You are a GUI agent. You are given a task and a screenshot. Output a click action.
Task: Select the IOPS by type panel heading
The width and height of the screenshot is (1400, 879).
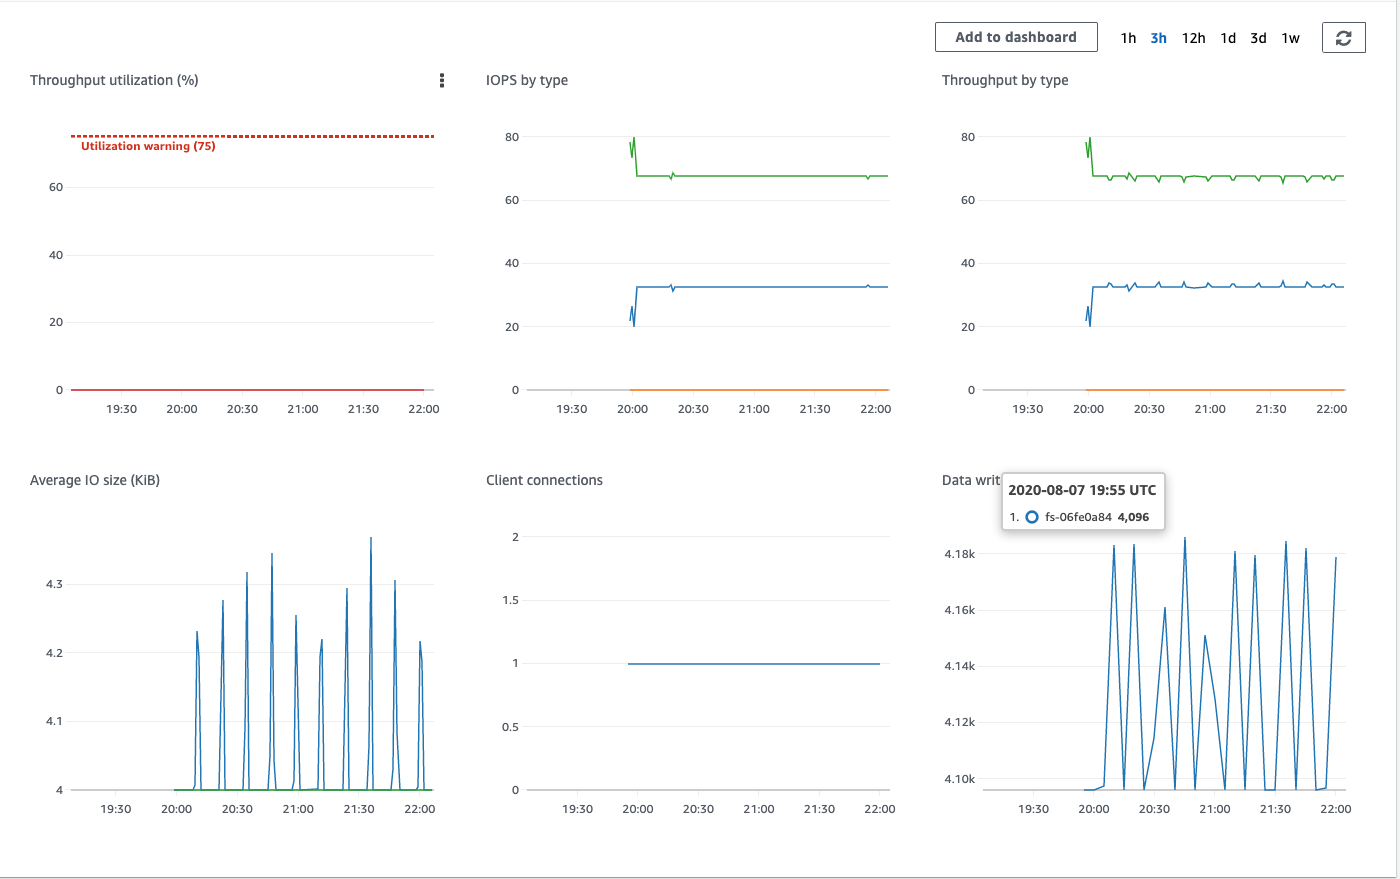[525, 80]
